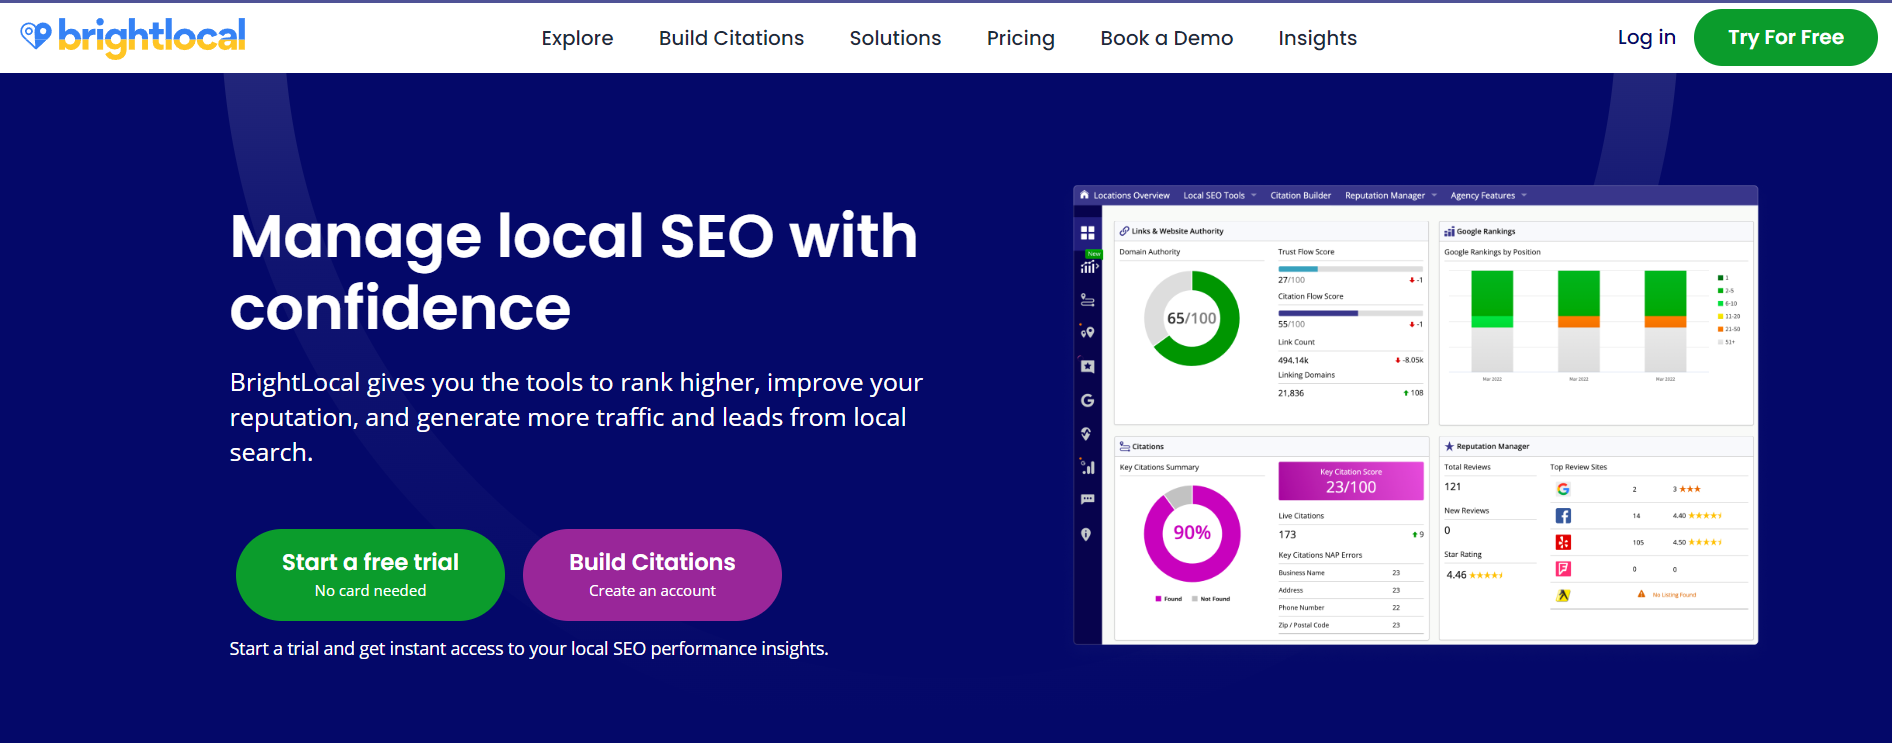This screenshot has height=743, width=1892.
Task: Click the Log in link
Action: point(1646,37)
